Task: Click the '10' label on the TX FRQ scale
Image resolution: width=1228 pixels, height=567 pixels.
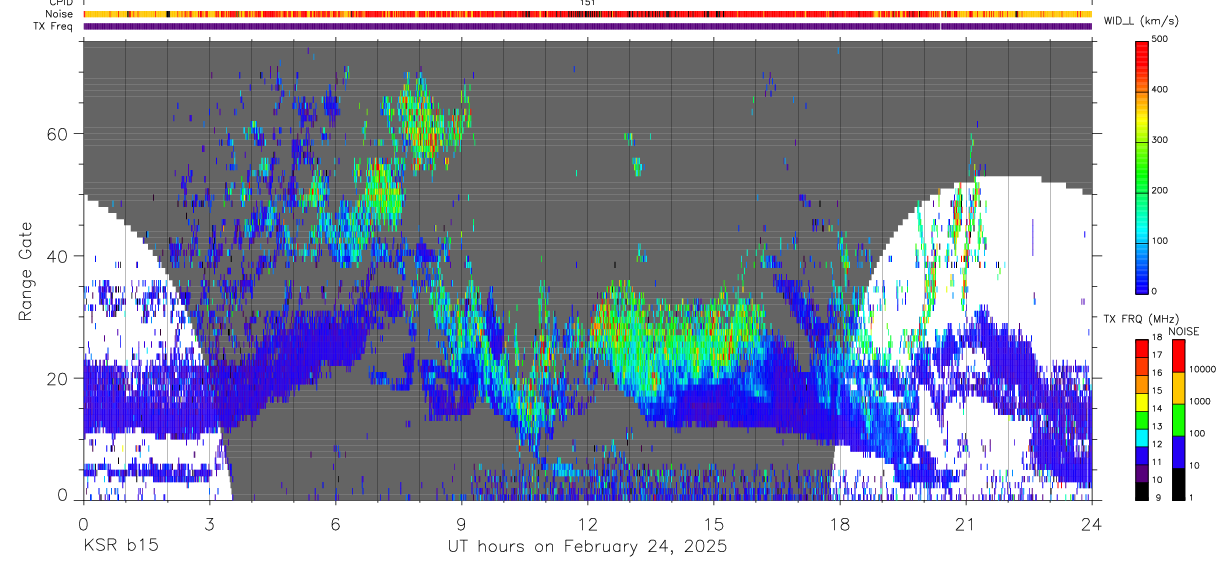Action: [x=1157, y=480]
